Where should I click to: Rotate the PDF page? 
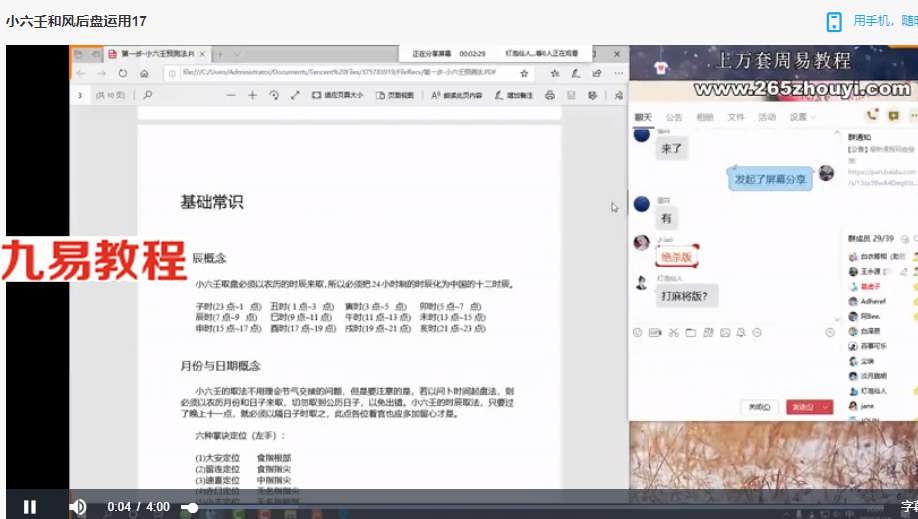273,95
